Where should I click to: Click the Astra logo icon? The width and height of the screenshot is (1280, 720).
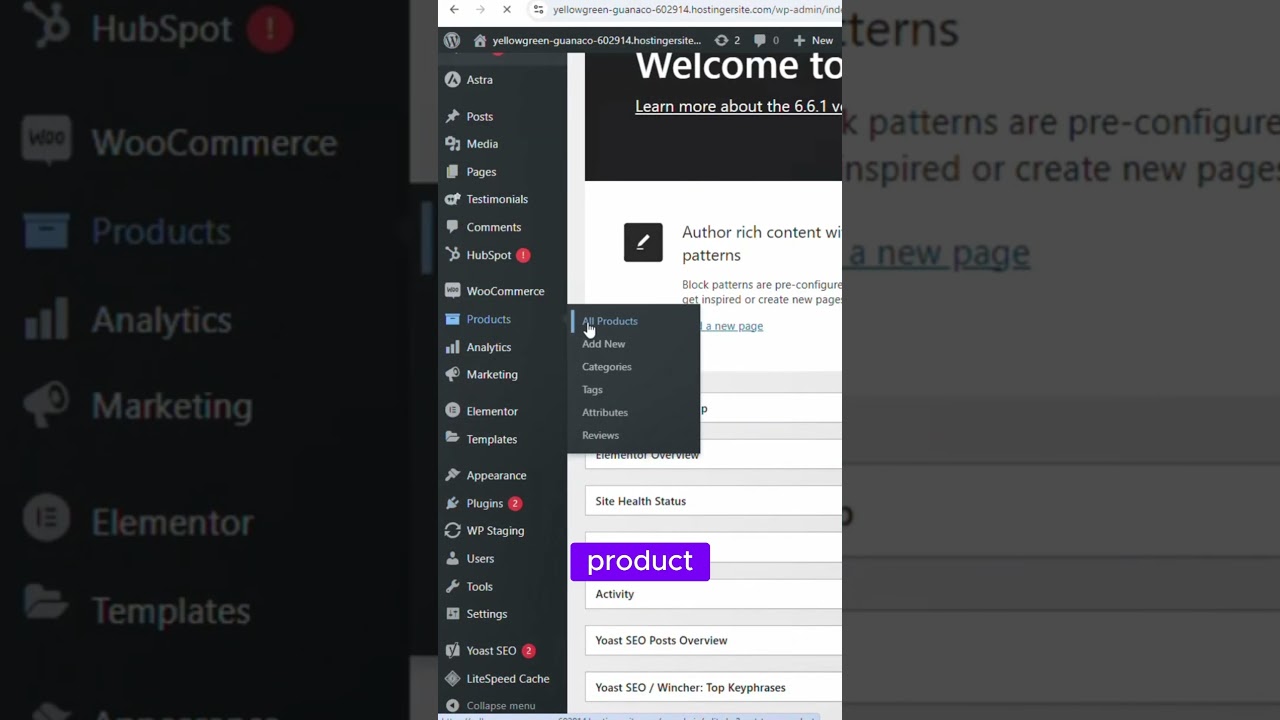coord(453,79)
